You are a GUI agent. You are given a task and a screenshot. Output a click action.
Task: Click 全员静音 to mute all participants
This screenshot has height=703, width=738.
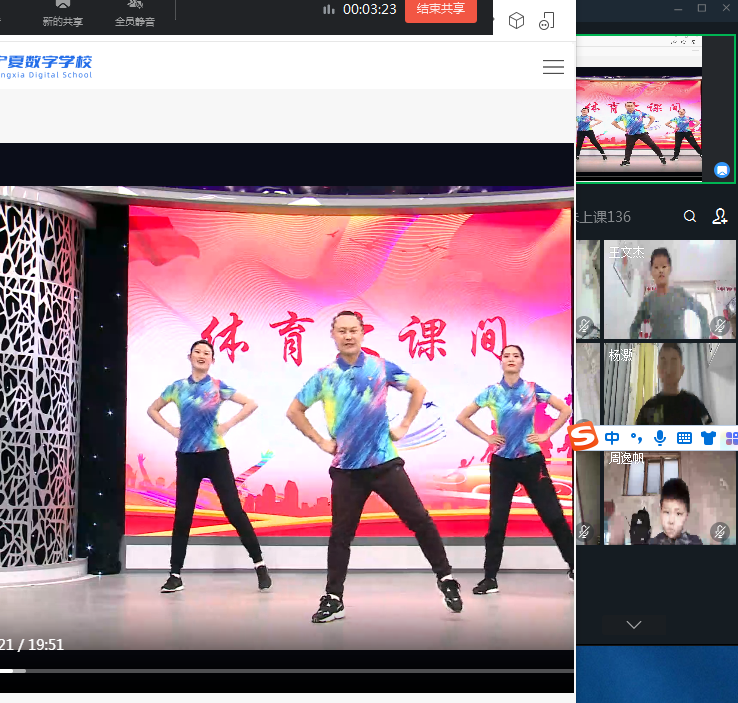click(x=134, y=13)
